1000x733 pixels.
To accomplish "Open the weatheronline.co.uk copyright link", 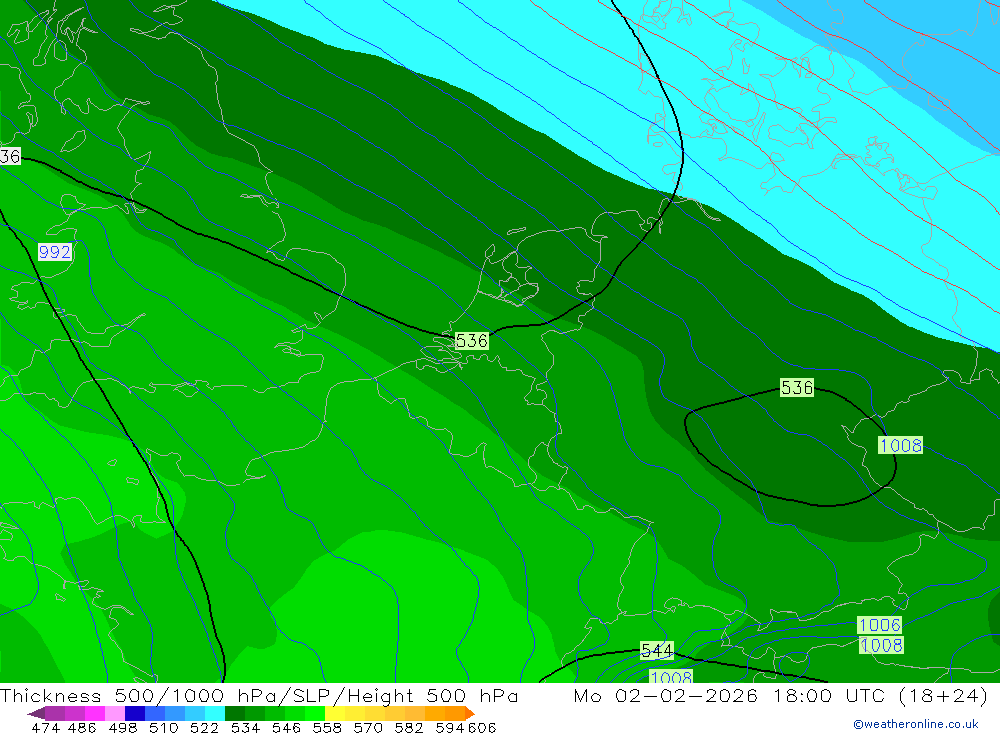I will (916, 724).
